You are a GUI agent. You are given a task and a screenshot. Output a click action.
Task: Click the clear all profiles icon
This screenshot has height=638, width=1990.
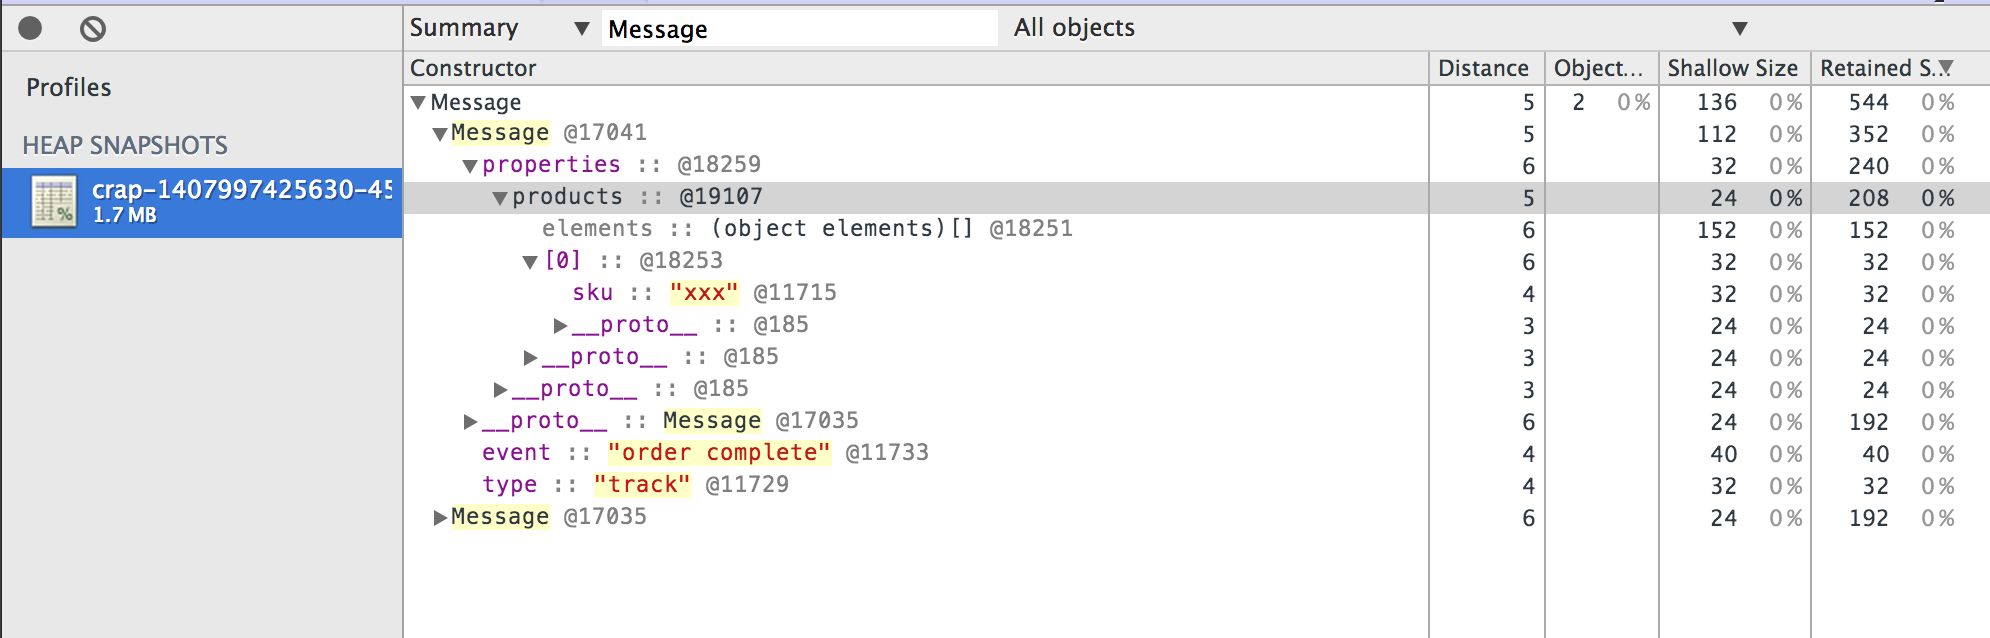pyautogui.click(x=93, y=29)
